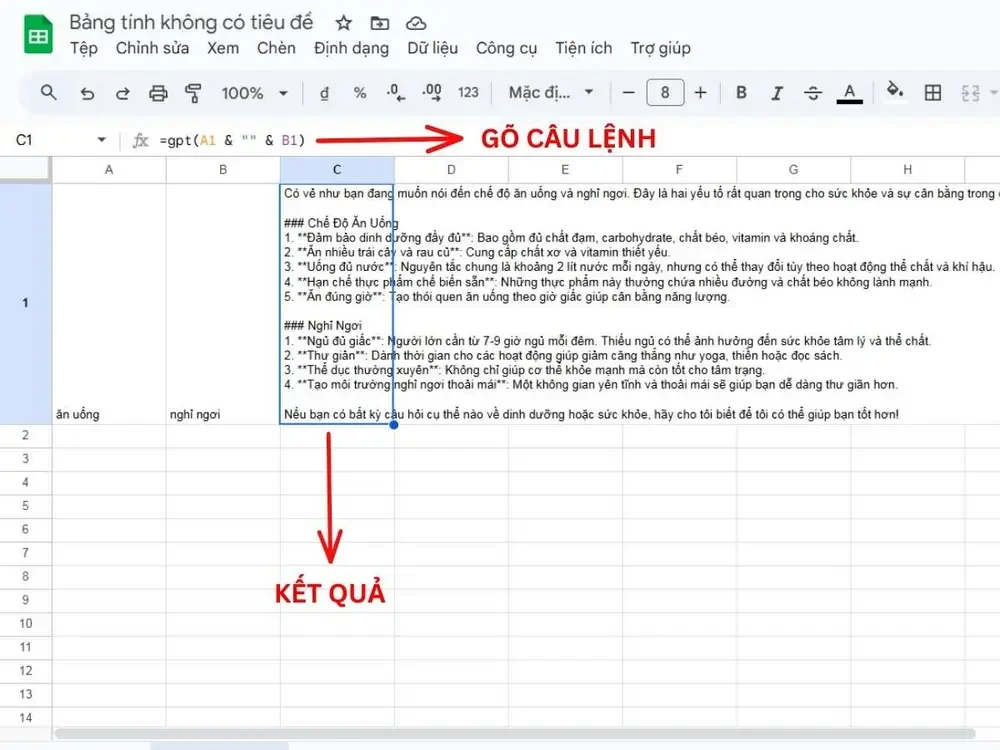Screen dimensions: 1000x750
Task: Open the fill color bucket
Action: click(895, 92)
